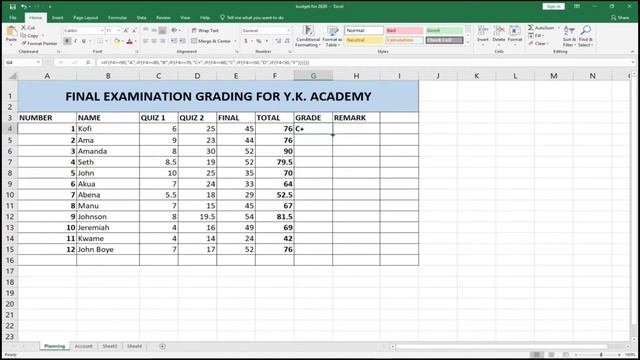Select the Account sheet tab

tap(83, 346)
